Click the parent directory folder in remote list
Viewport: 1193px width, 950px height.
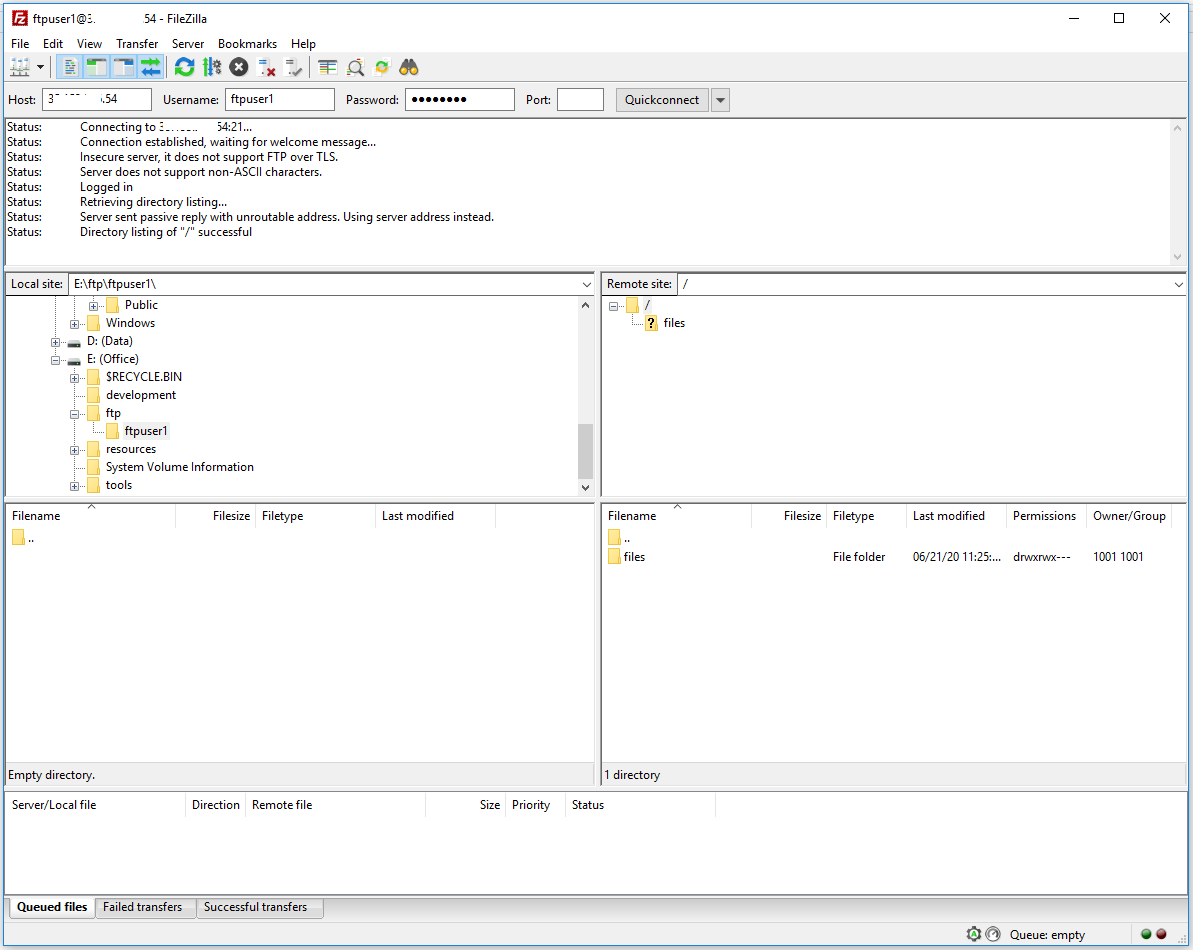click(x=615, y=539)
